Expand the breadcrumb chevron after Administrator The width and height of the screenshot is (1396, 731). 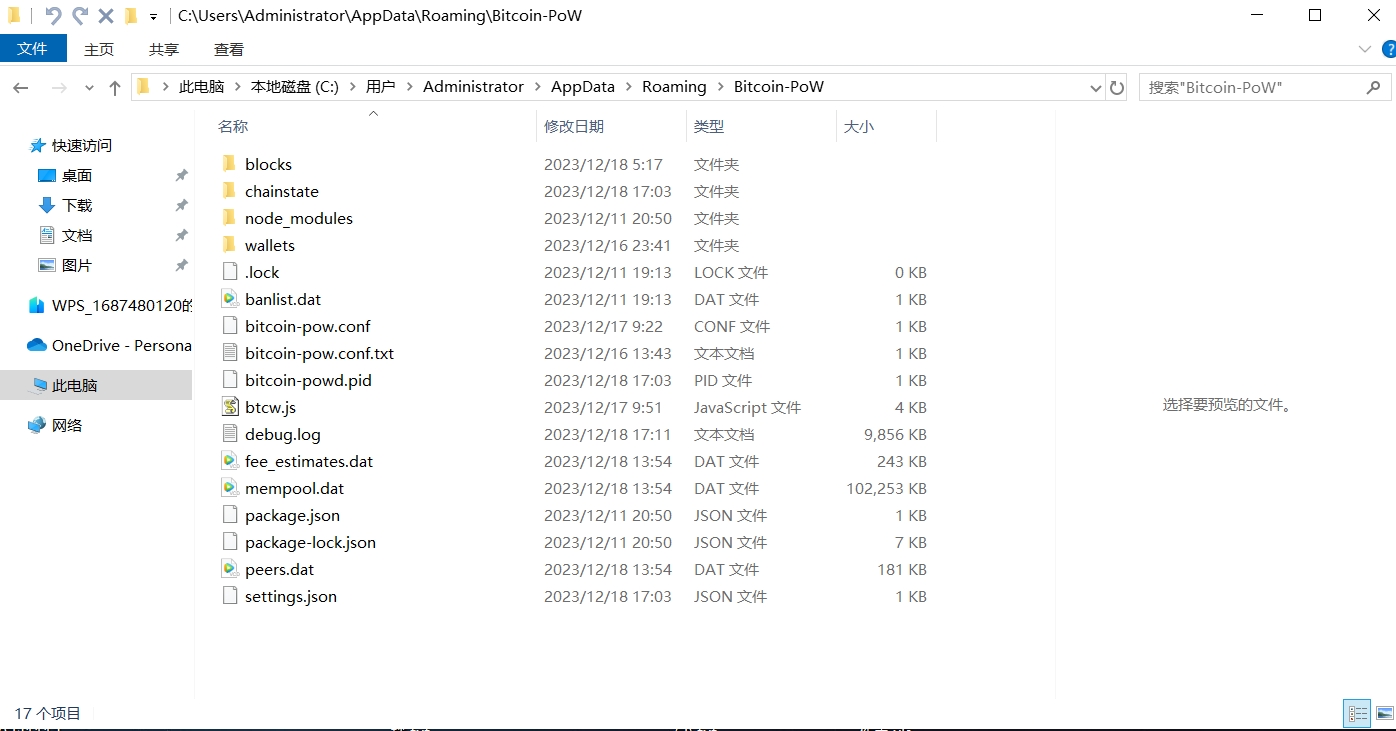click(x=537, y=87)
